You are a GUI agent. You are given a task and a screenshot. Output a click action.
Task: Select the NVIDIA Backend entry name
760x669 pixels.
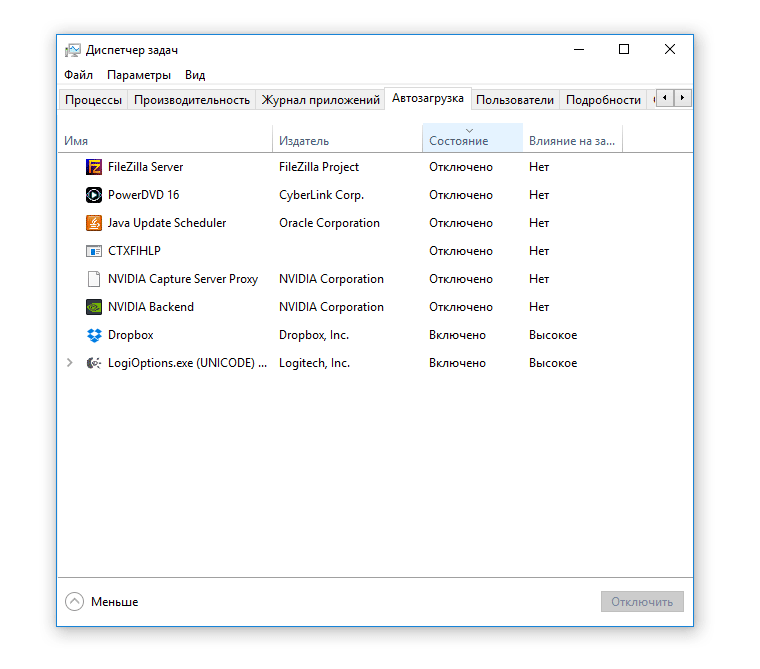point(151,307)
